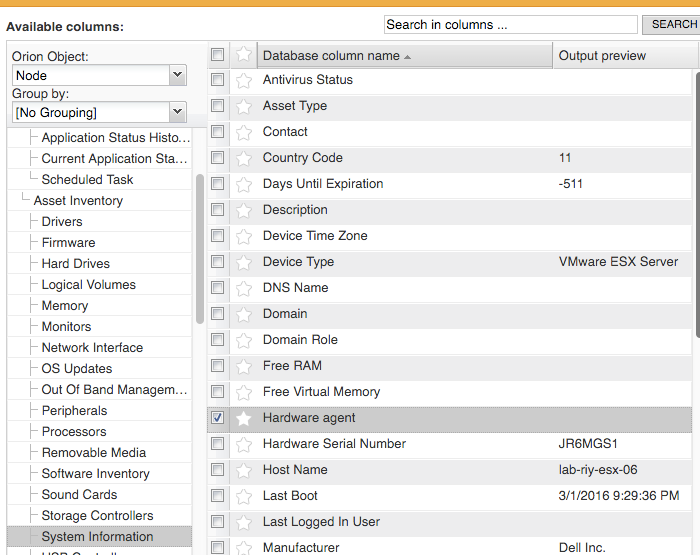Star the DNS Name column

coord(244,288)
